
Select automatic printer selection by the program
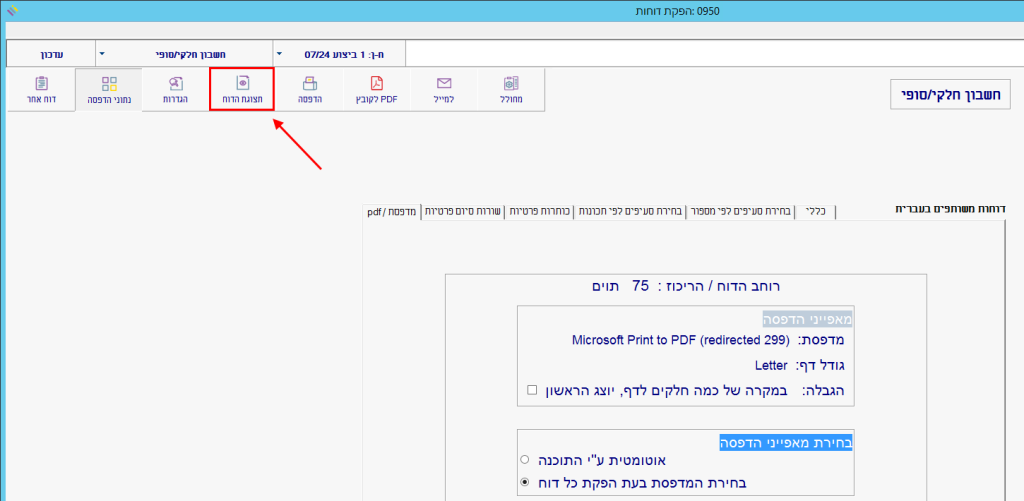525,460
